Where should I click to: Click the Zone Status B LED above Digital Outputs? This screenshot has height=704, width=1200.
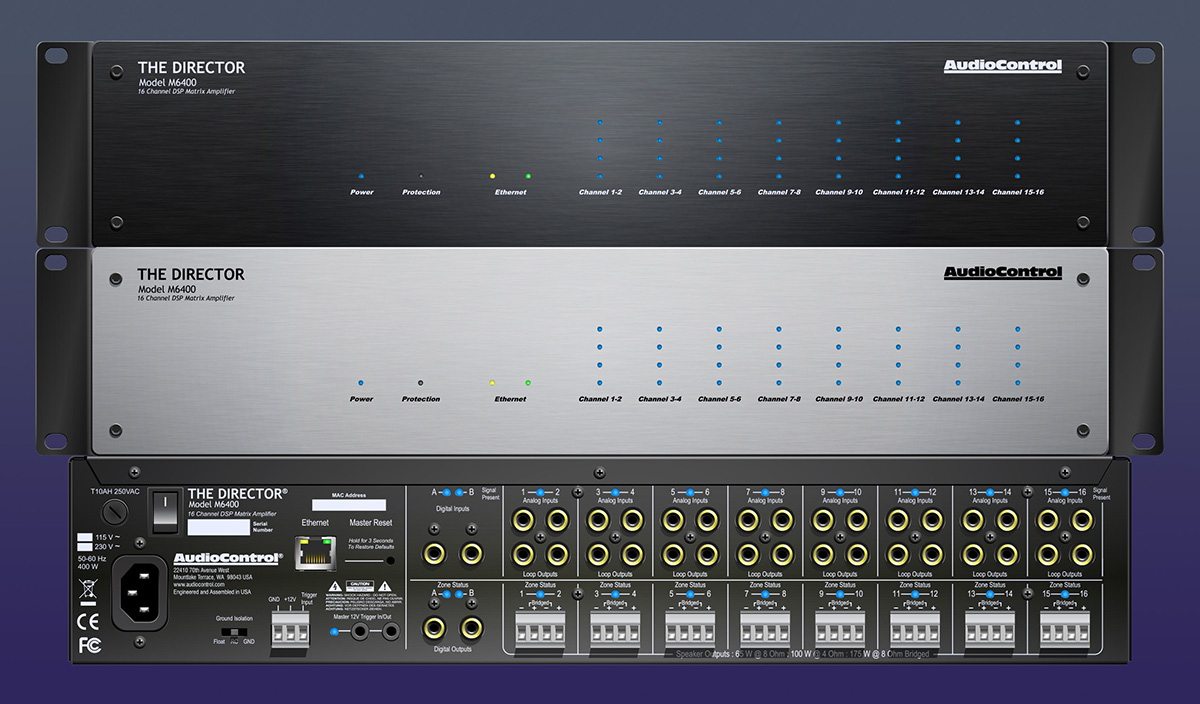tap(461, 594)
